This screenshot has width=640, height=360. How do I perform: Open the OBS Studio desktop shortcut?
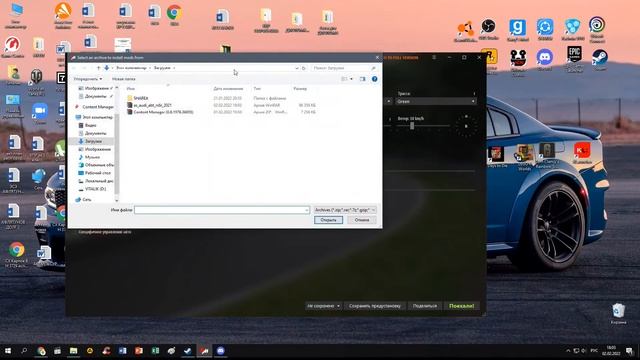[488, 29]
